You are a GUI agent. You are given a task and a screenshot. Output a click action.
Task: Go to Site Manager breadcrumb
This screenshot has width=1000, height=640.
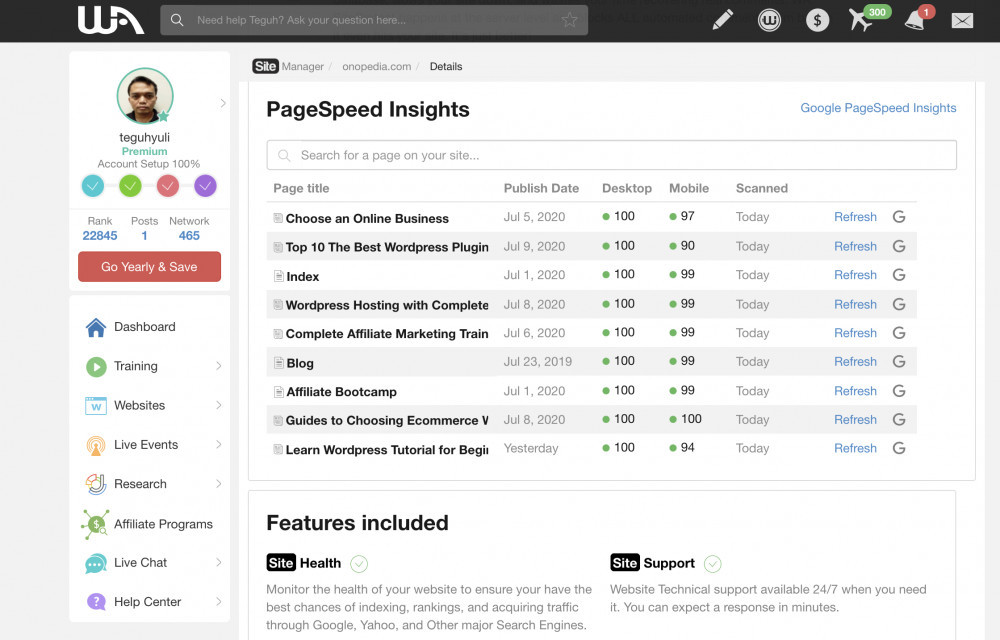click(288, 66)
